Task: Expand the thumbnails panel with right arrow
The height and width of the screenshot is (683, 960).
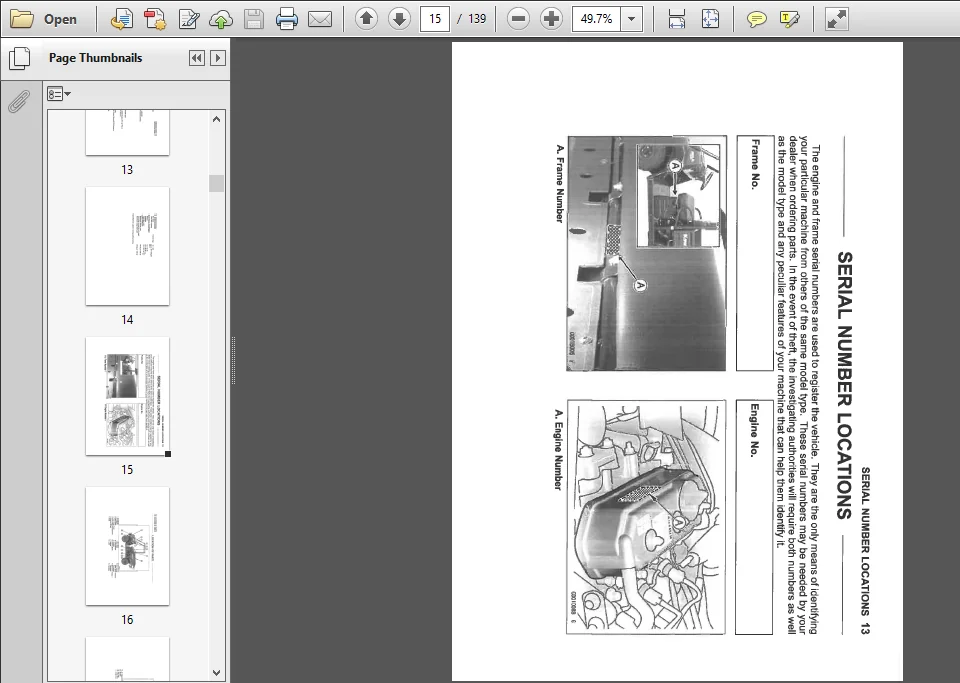Action: [x=217, y=58]
